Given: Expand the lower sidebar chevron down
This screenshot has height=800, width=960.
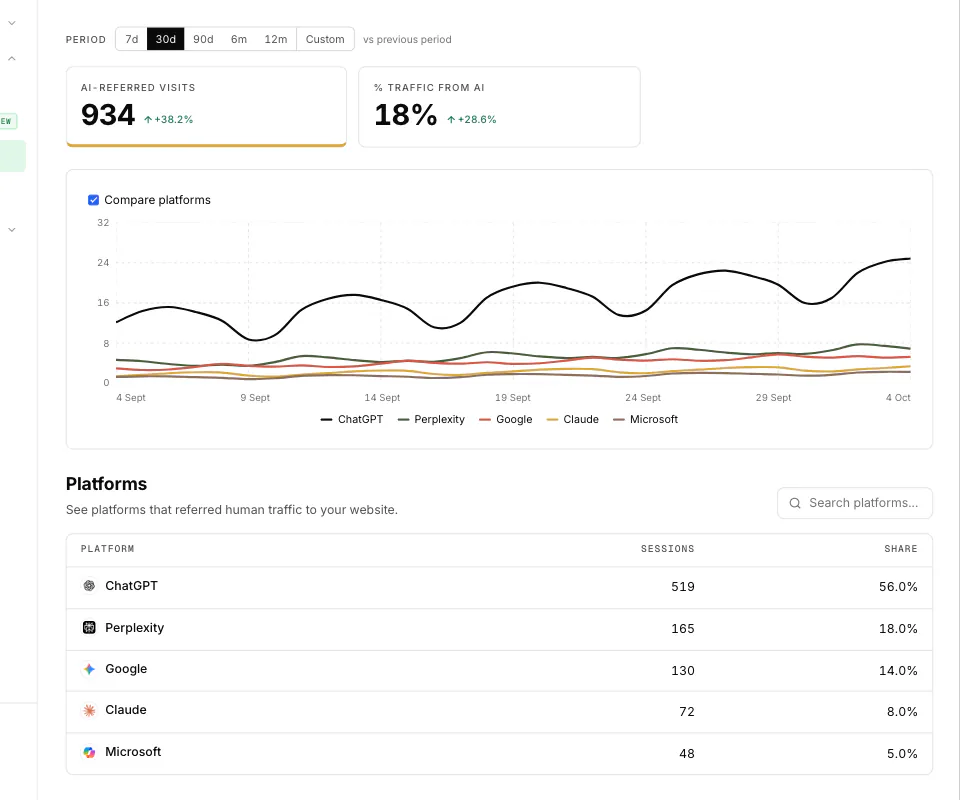Looking at the screenshot, I should click(12, 230).
